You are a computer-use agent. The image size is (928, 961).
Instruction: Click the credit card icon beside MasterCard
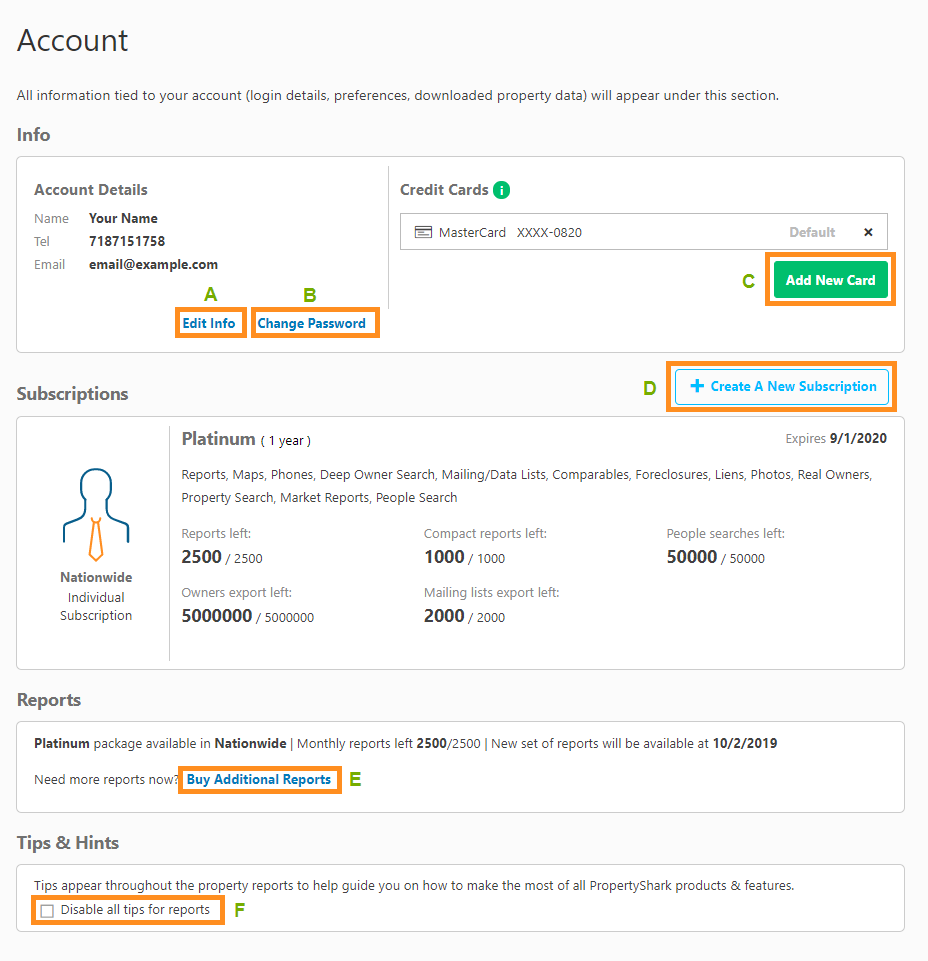[423, 232]
